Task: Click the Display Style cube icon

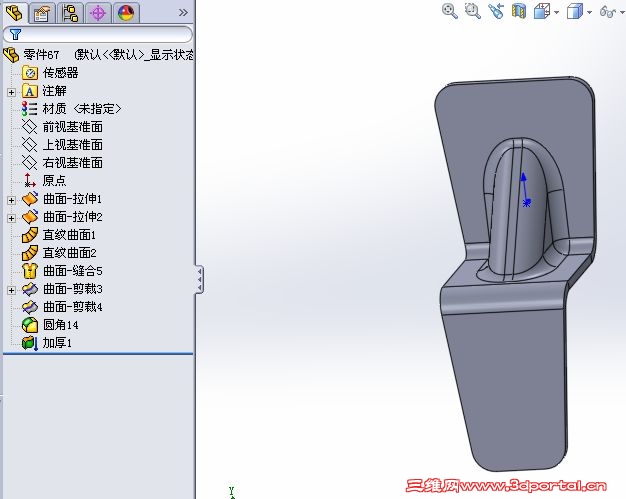Action: click(x=575, y=12)
